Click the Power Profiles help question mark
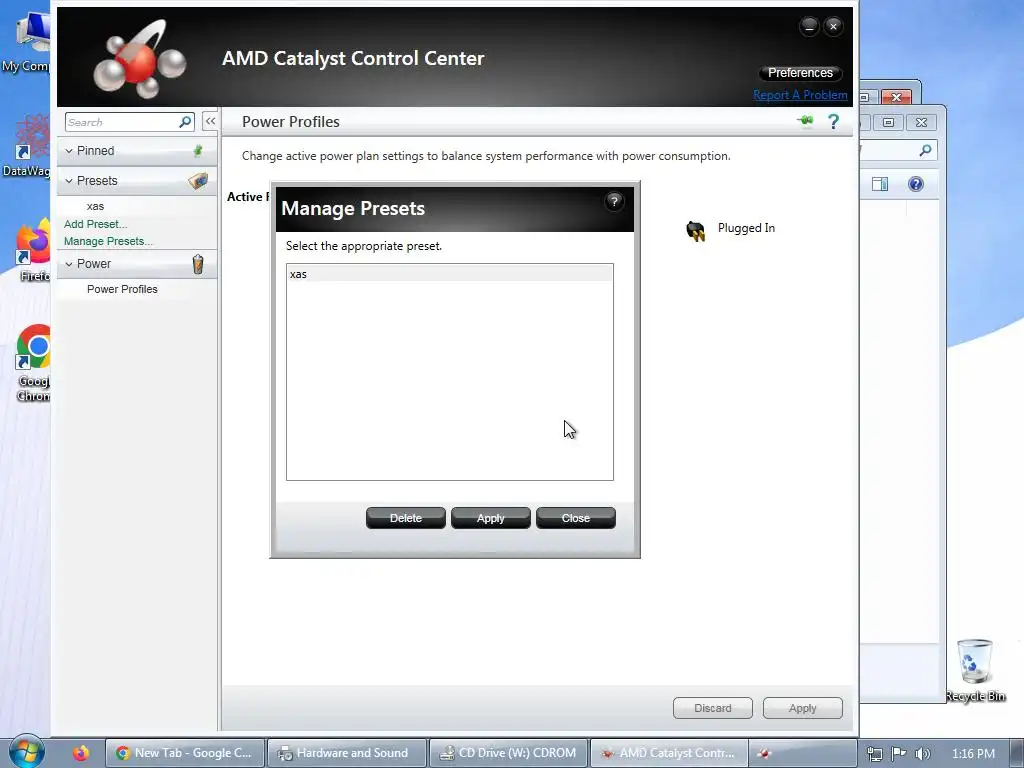 [833, 121]
